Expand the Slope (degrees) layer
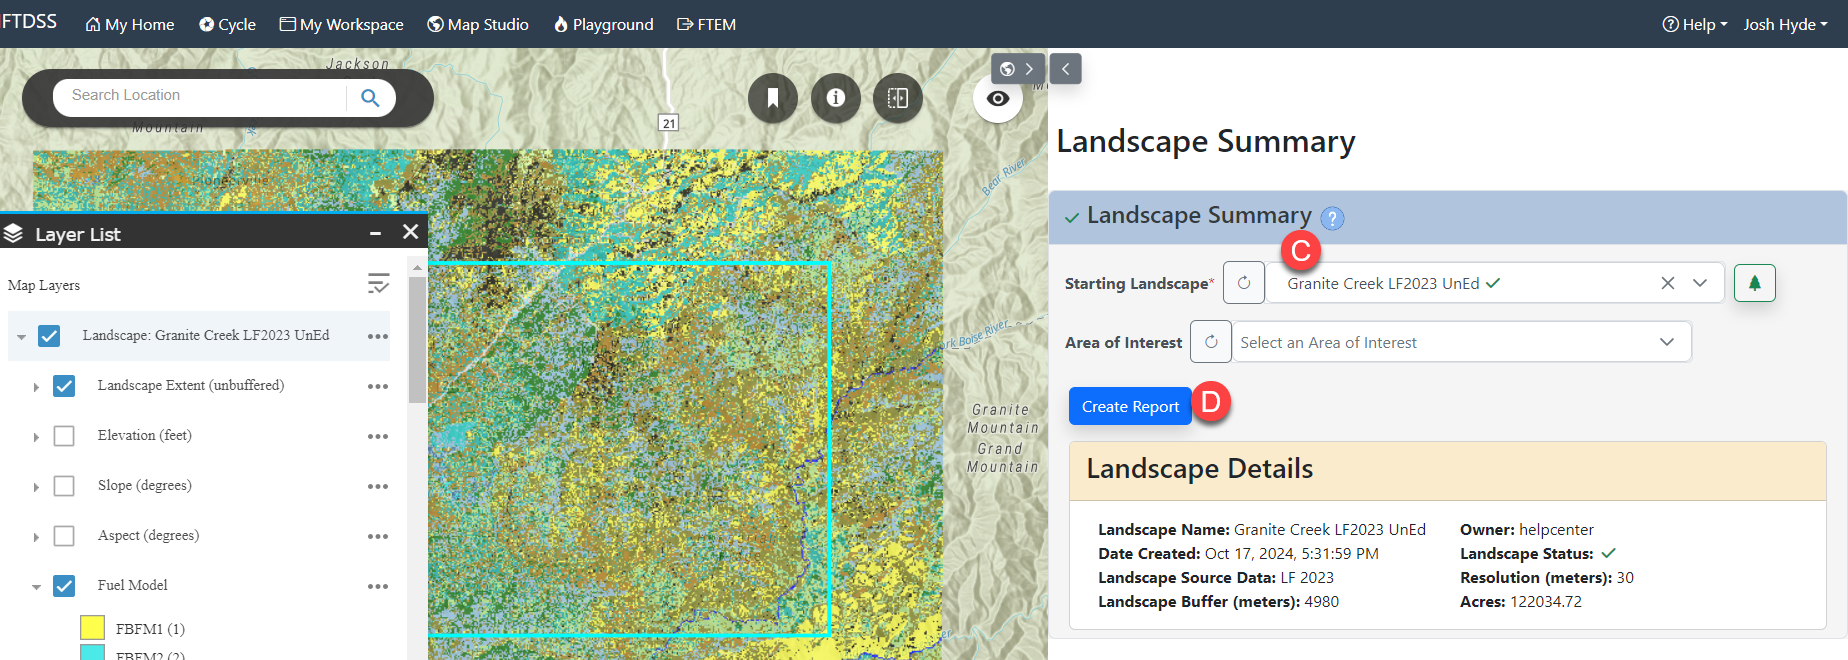 click(36, 487)
